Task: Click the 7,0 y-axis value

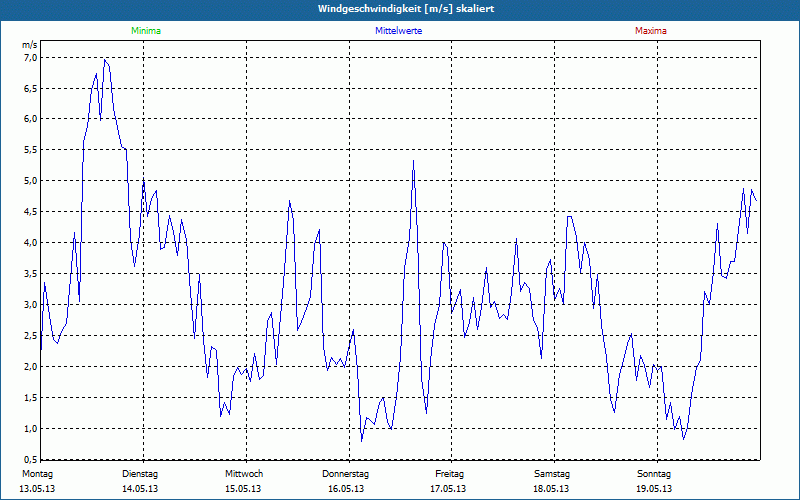Action: (x=31, y=58)
